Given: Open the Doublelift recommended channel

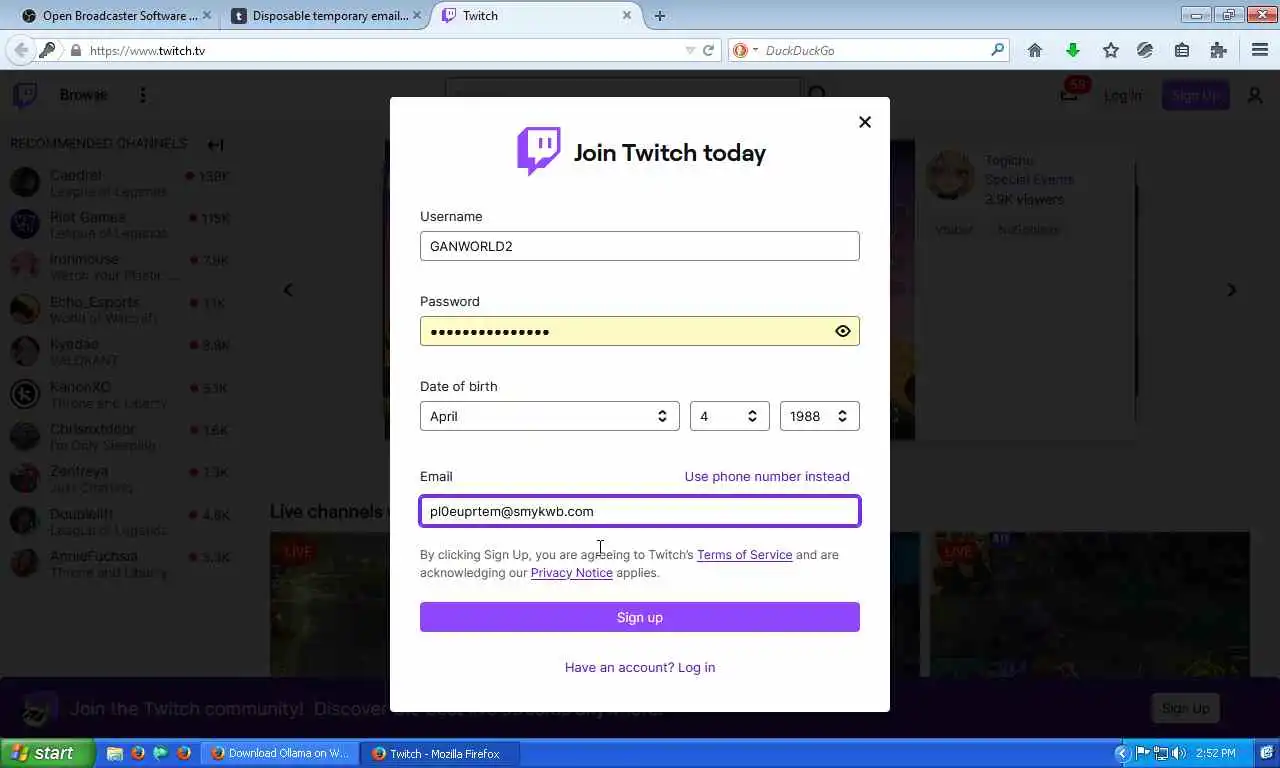Looking at the screenshot, I should [120, 521].
